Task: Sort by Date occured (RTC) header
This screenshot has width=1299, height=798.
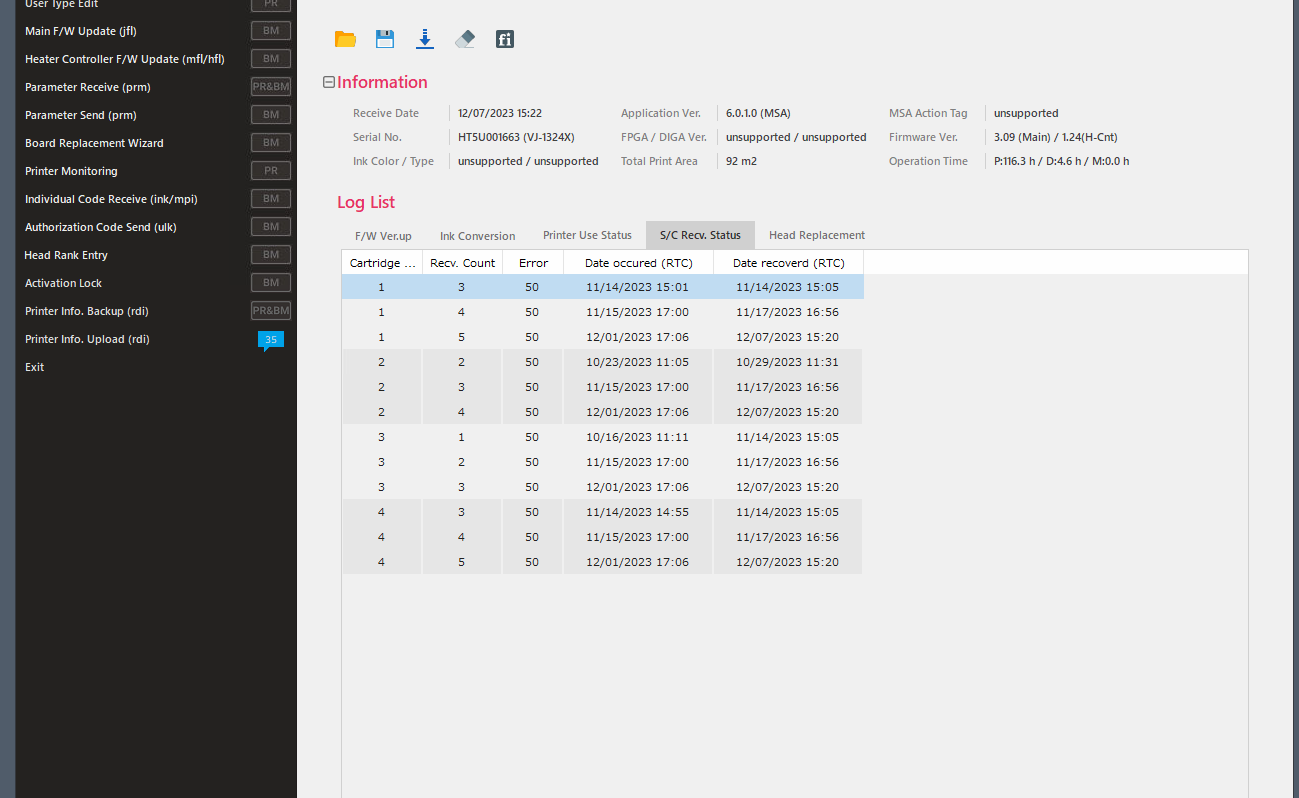Action: pyautogui.click(x=638, y=263)
